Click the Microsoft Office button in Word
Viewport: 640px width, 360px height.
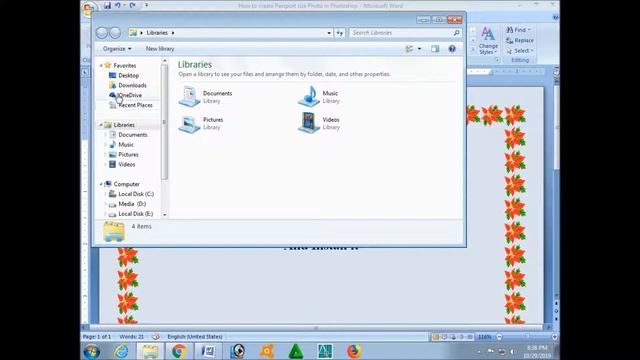89,8
